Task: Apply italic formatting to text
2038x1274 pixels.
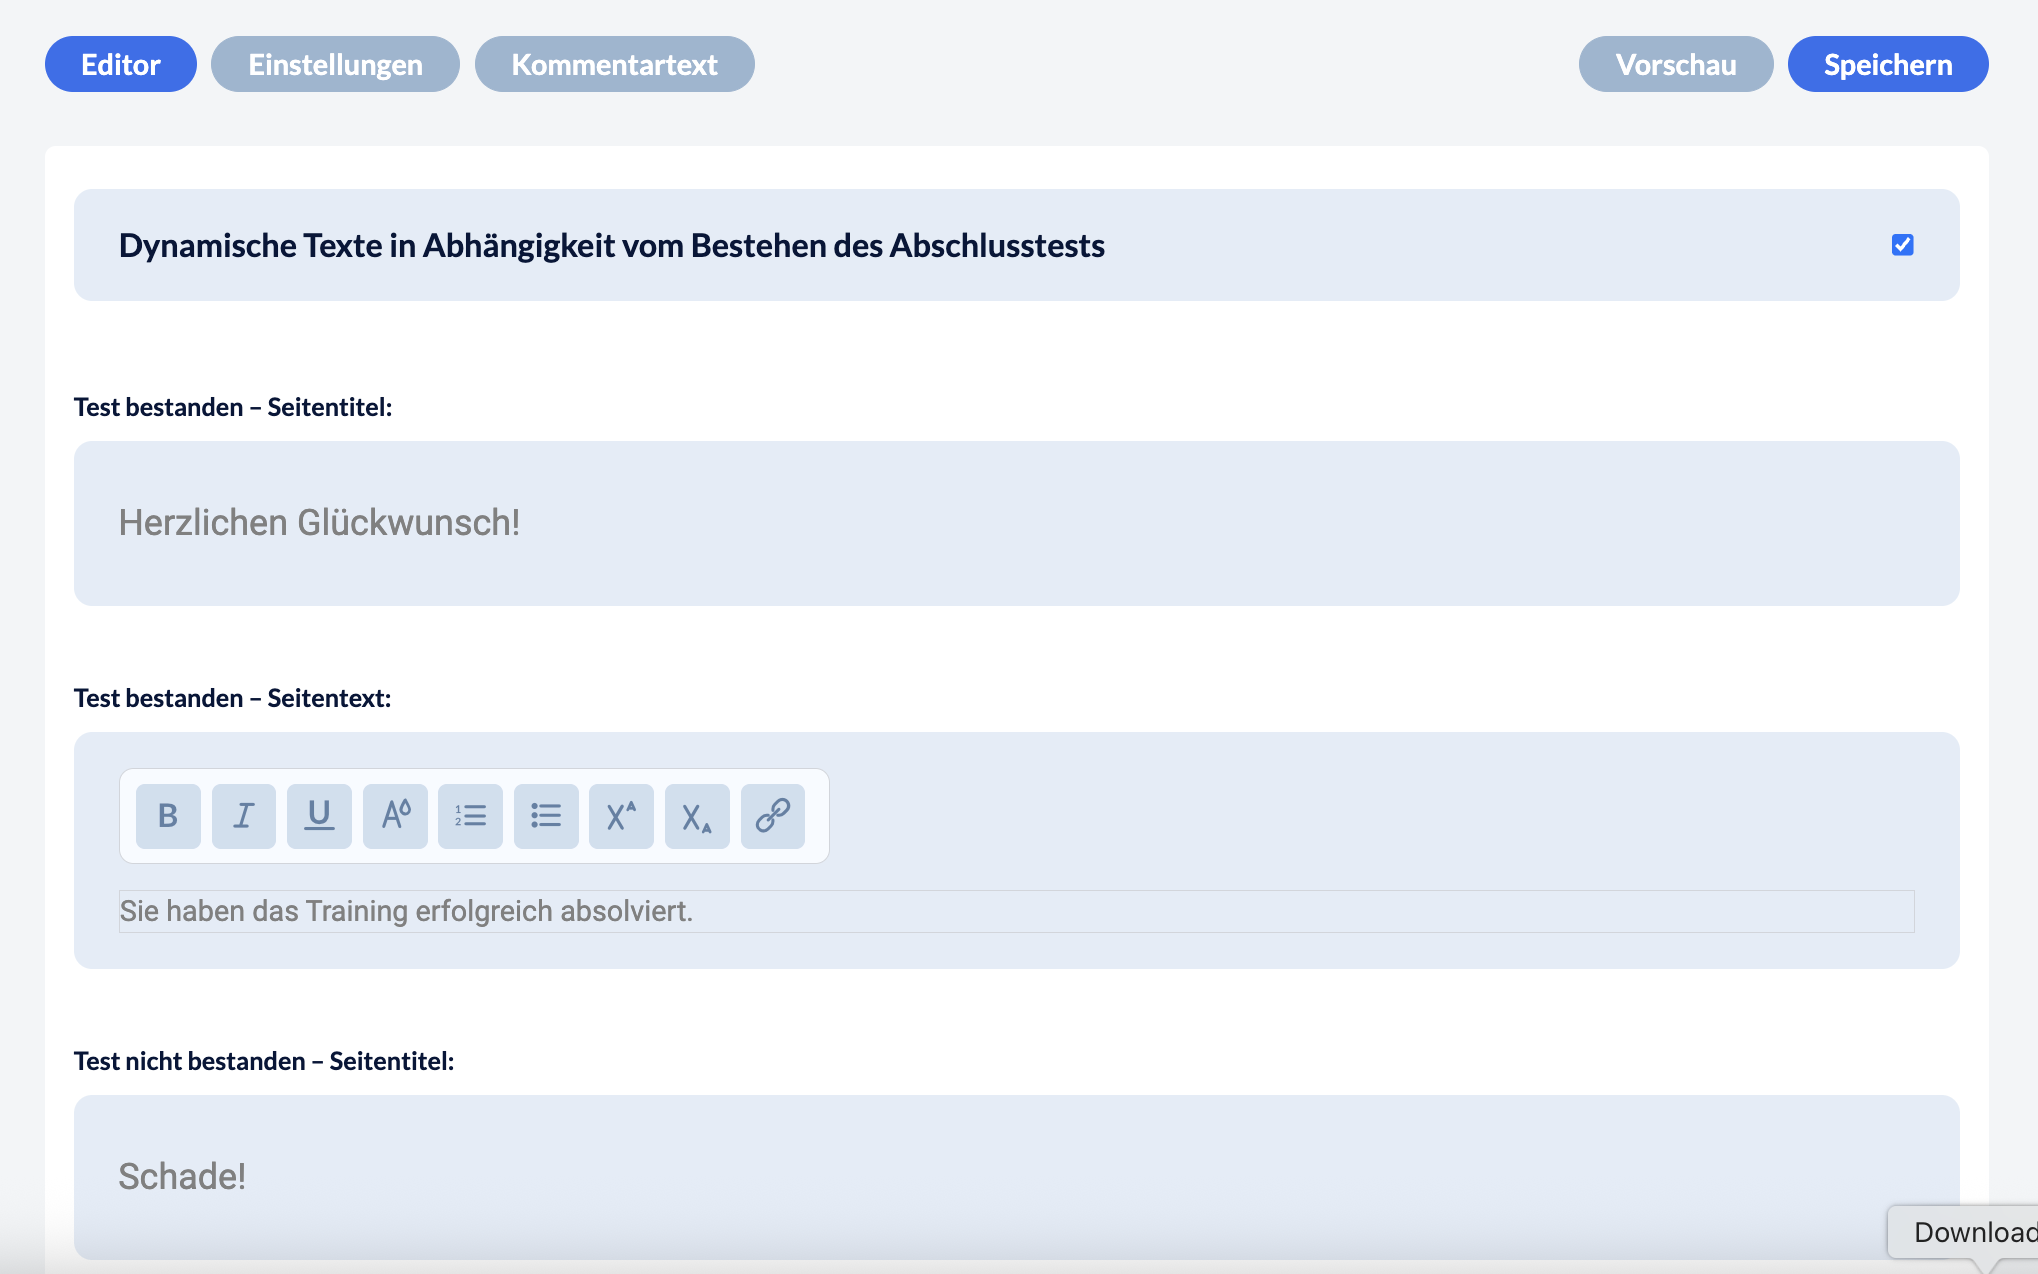Action: 243,816
